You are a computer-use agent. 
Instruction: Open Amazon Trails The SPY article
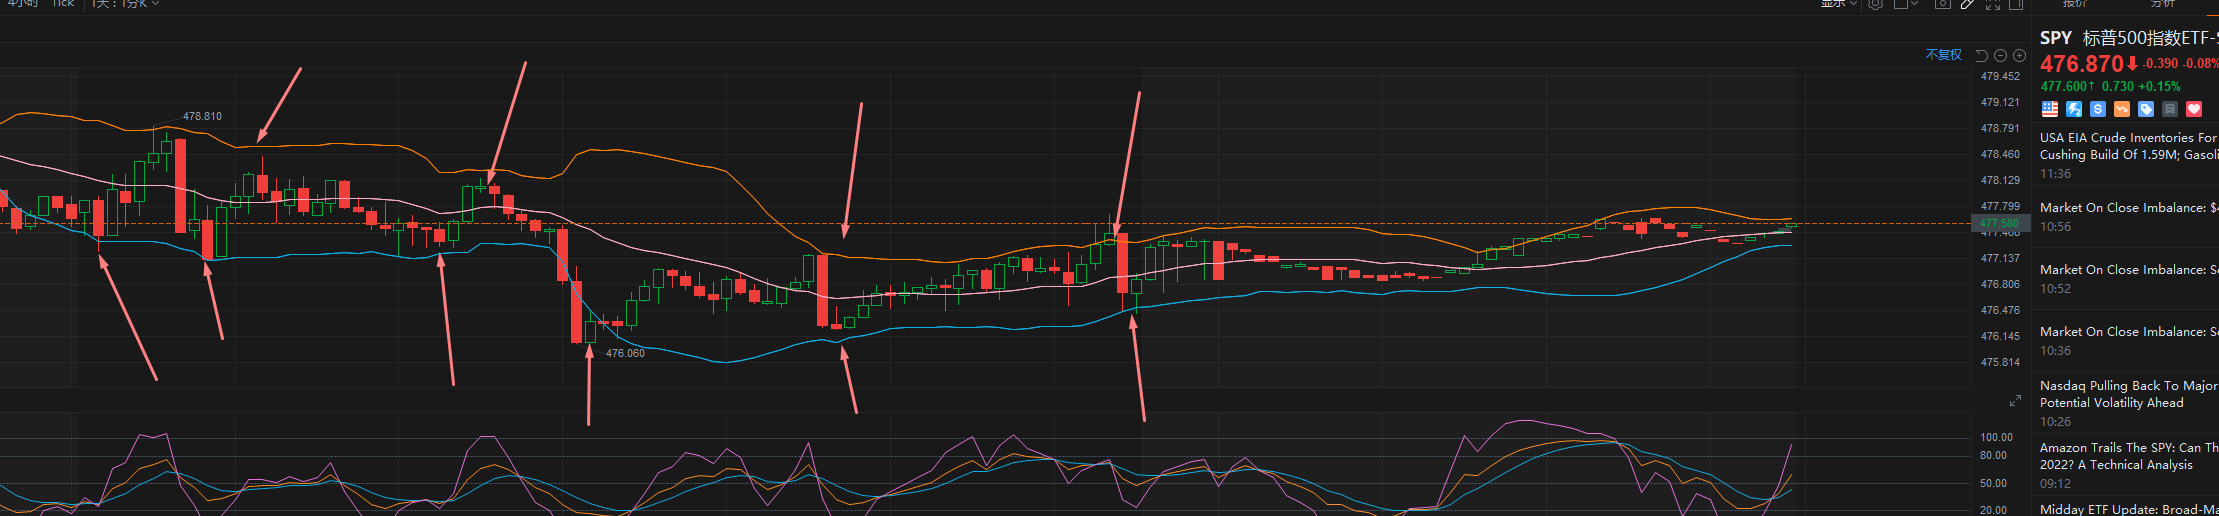(x=2129, y=456)
